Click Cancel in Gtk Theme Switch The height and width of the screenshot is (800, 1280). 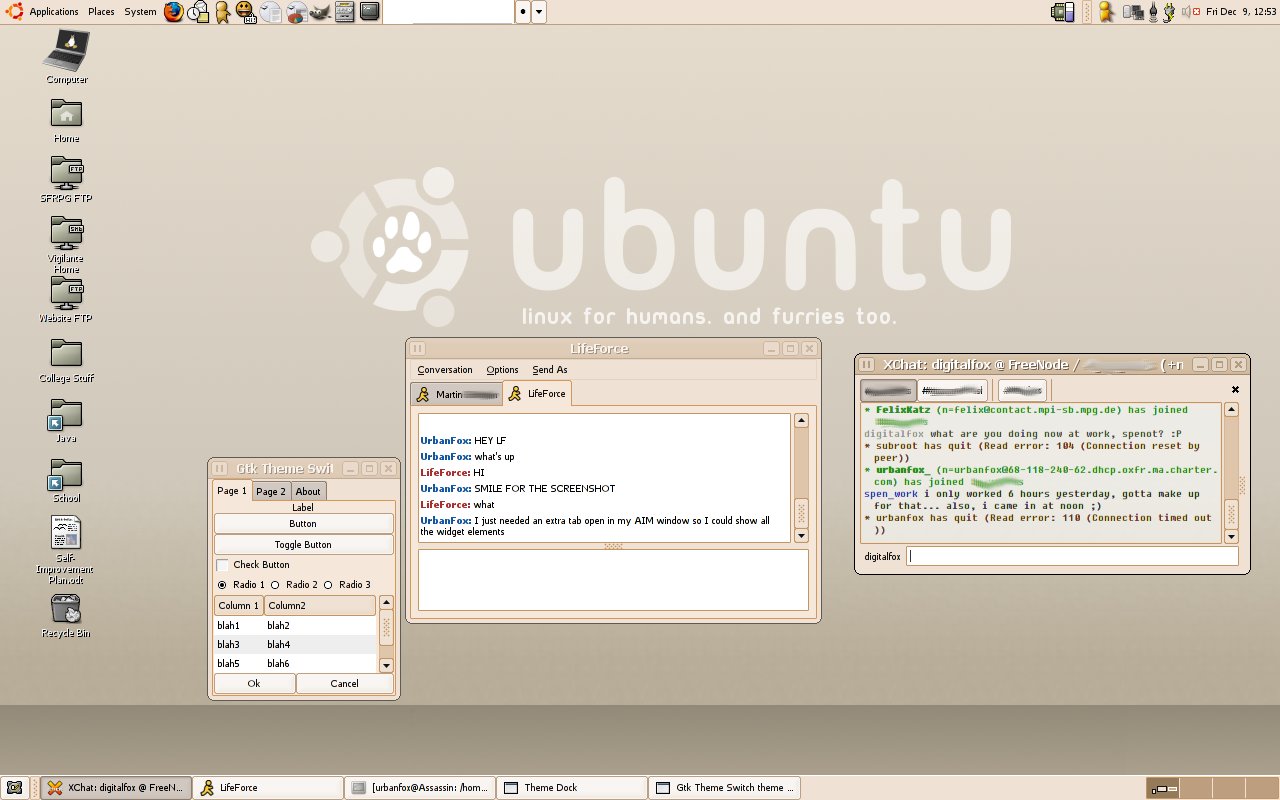tap(344, 684)
